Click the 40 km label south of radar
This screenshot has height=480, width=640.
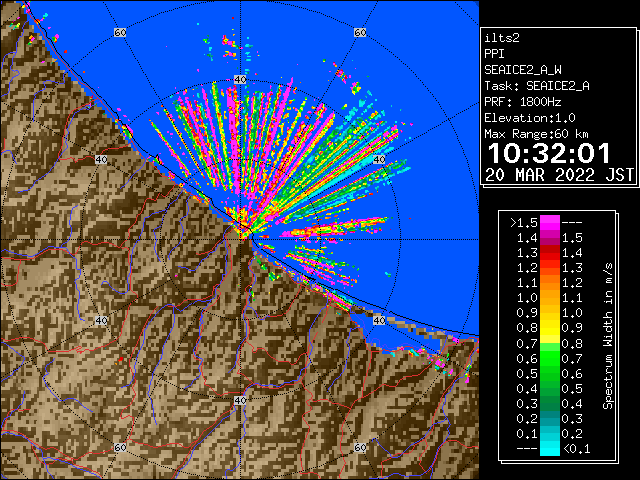(x=240, y=400)
